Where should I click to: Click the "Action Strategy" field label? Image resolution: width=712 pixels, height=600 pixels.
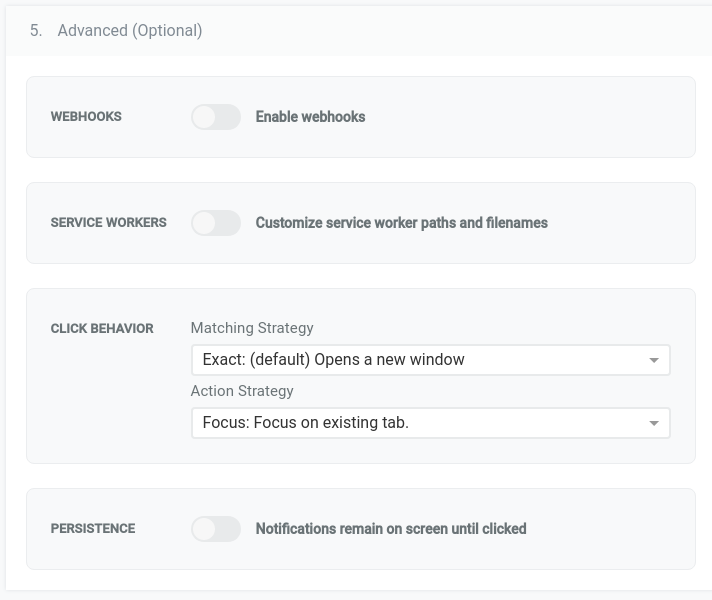point(242,391)
